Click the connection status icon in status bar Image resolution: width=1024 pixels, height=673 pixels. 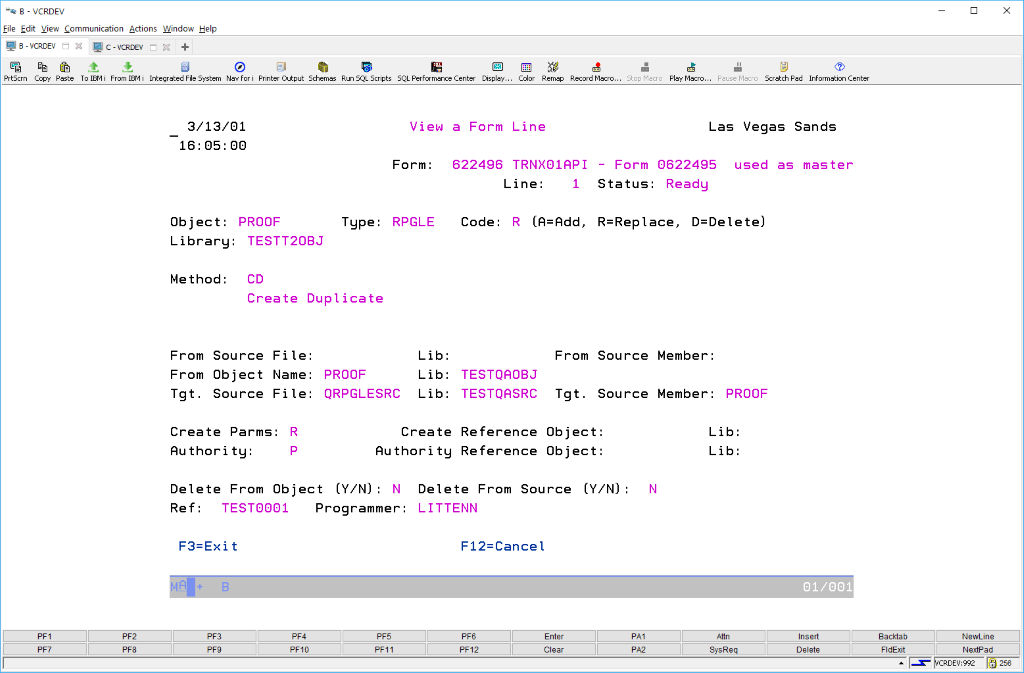click(920, 663)
